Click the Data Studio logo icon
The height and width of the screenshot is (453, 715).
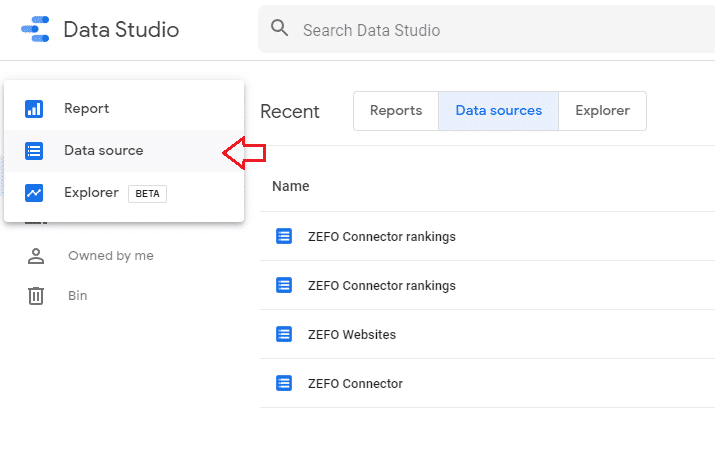click(35, 29)
